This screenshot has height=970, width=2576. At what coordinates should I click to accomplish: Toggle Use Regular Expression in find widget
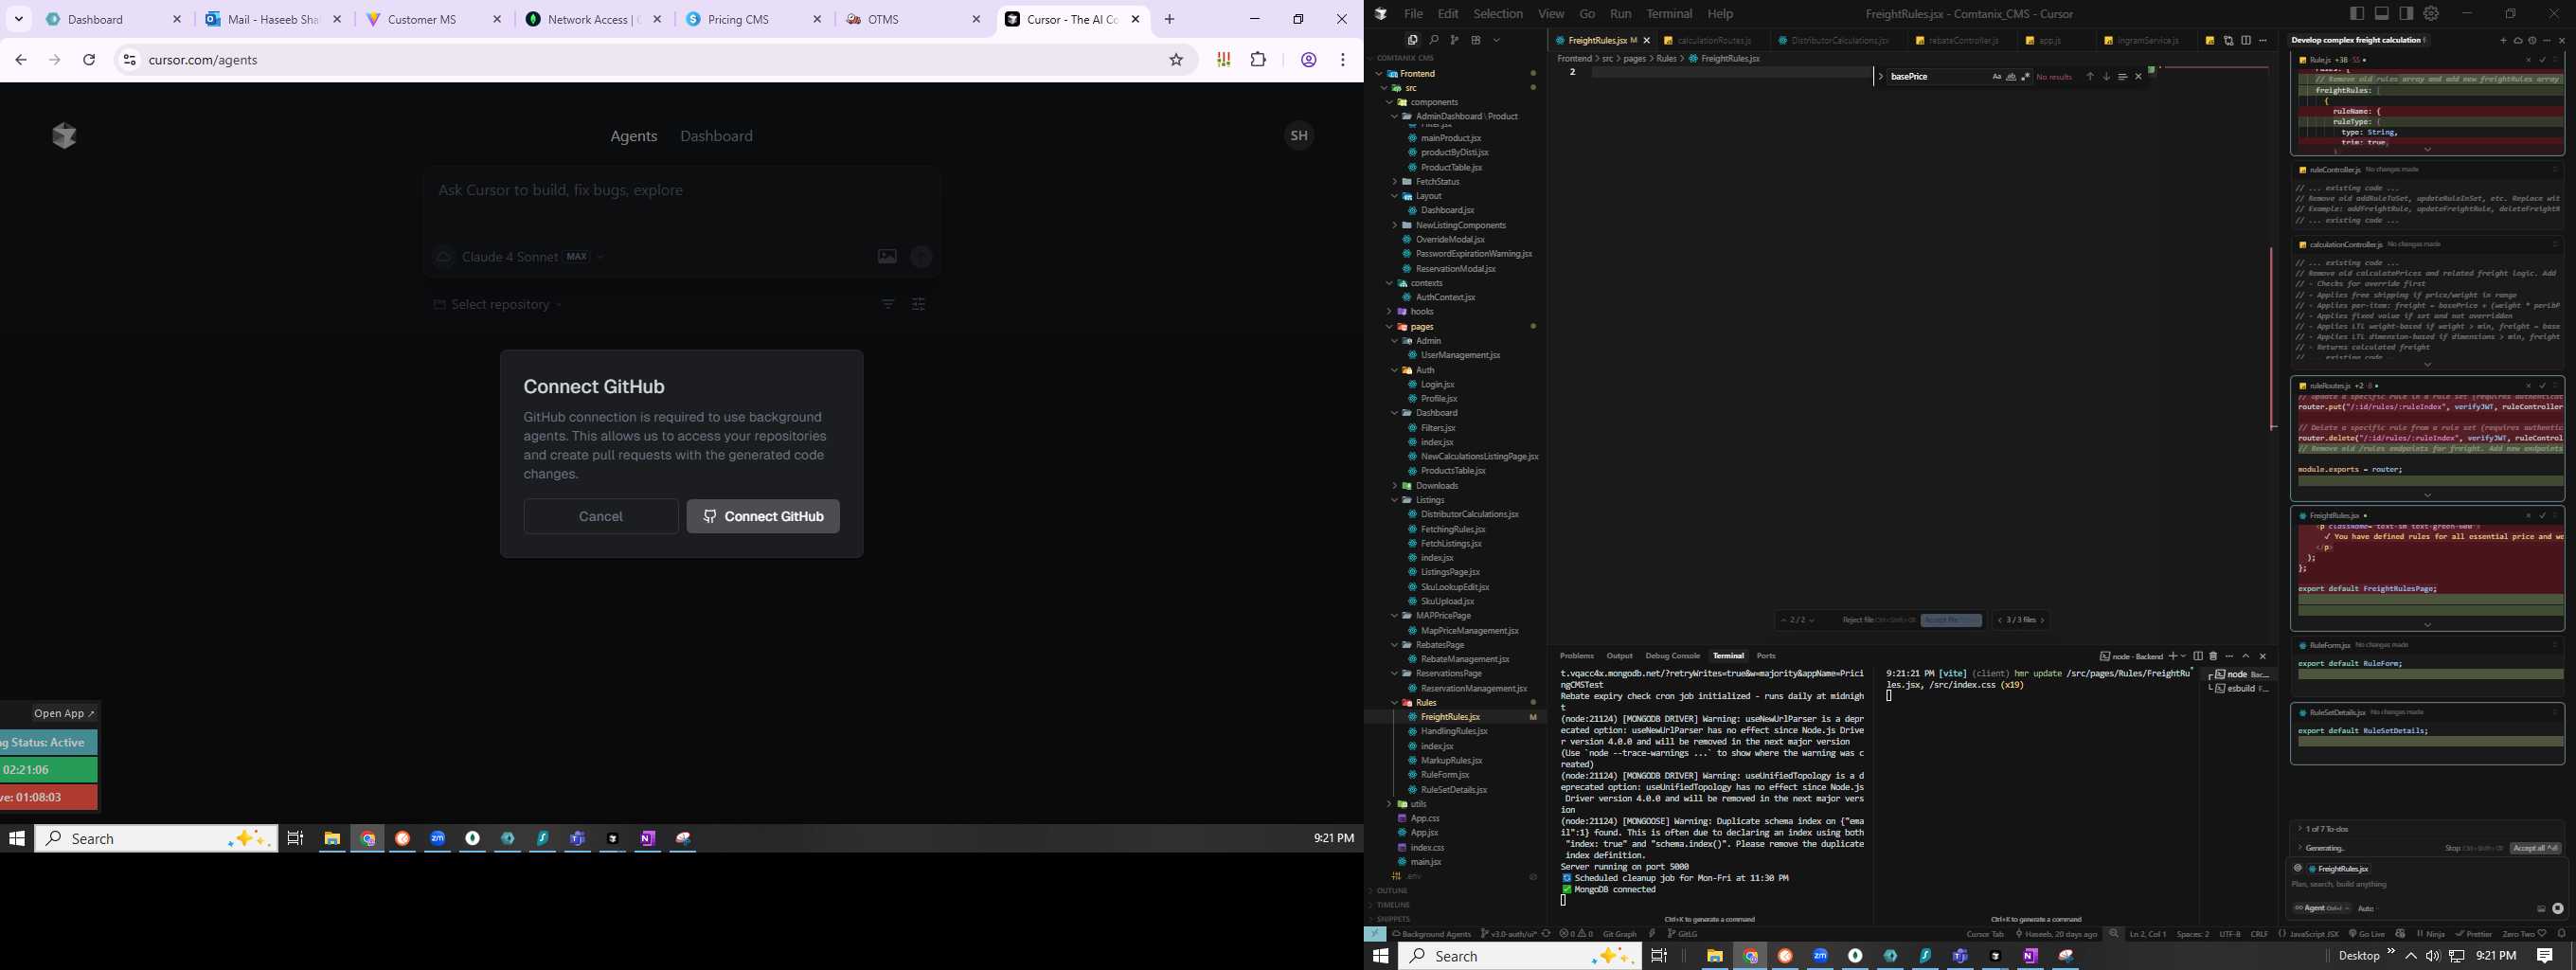click(x=2026, y=77)
